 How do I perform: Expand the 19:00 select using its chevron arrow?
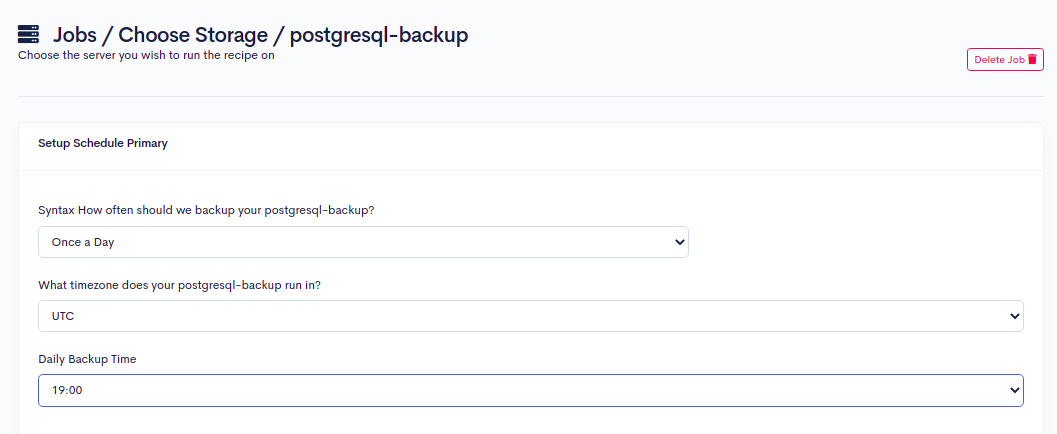pos(1015,390)
